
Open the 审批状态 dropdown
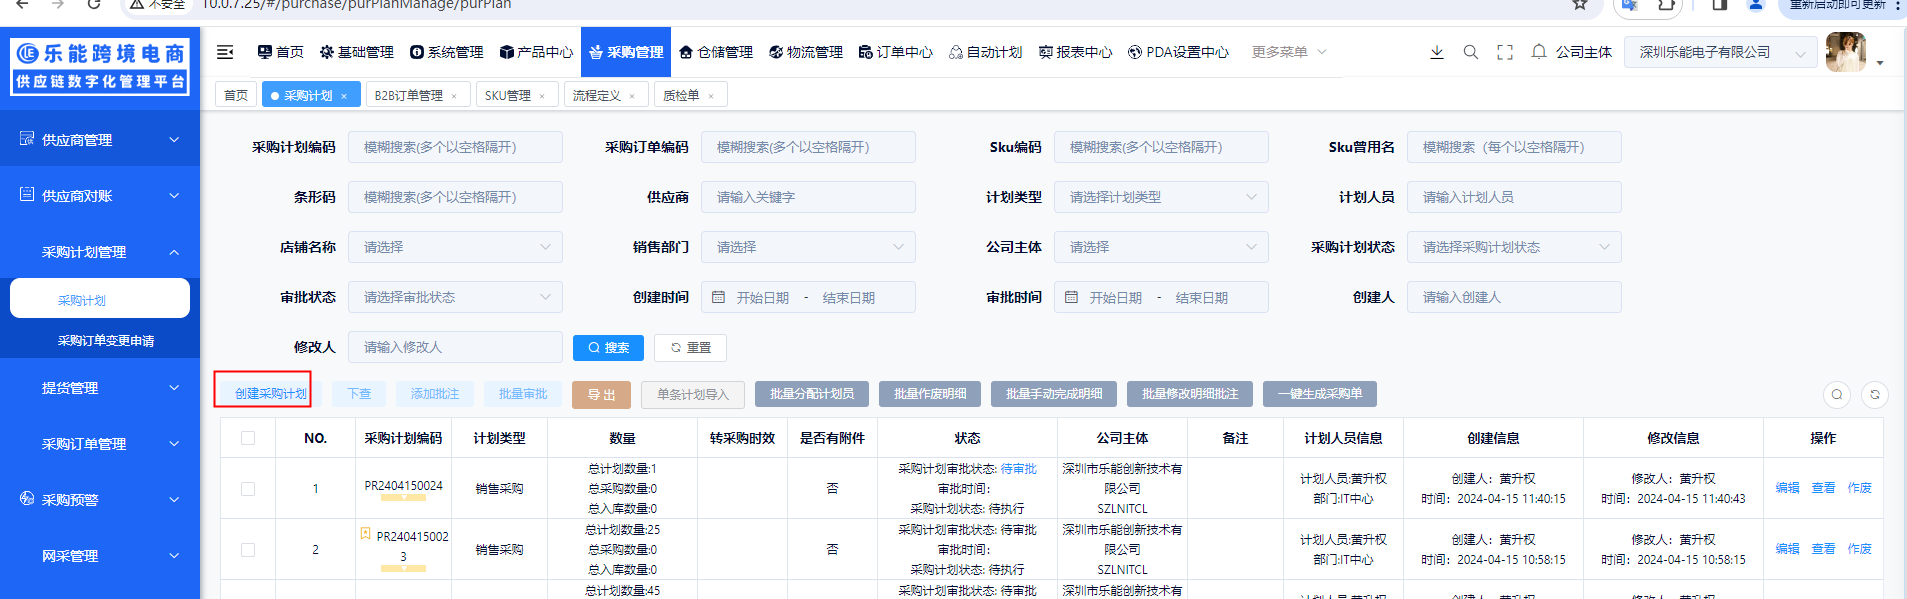tap(455, 297)
